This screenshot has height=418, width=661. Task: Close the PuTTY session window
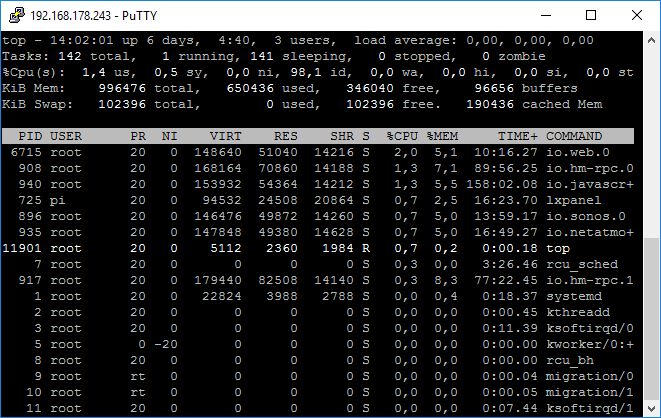tap(637, 15)
